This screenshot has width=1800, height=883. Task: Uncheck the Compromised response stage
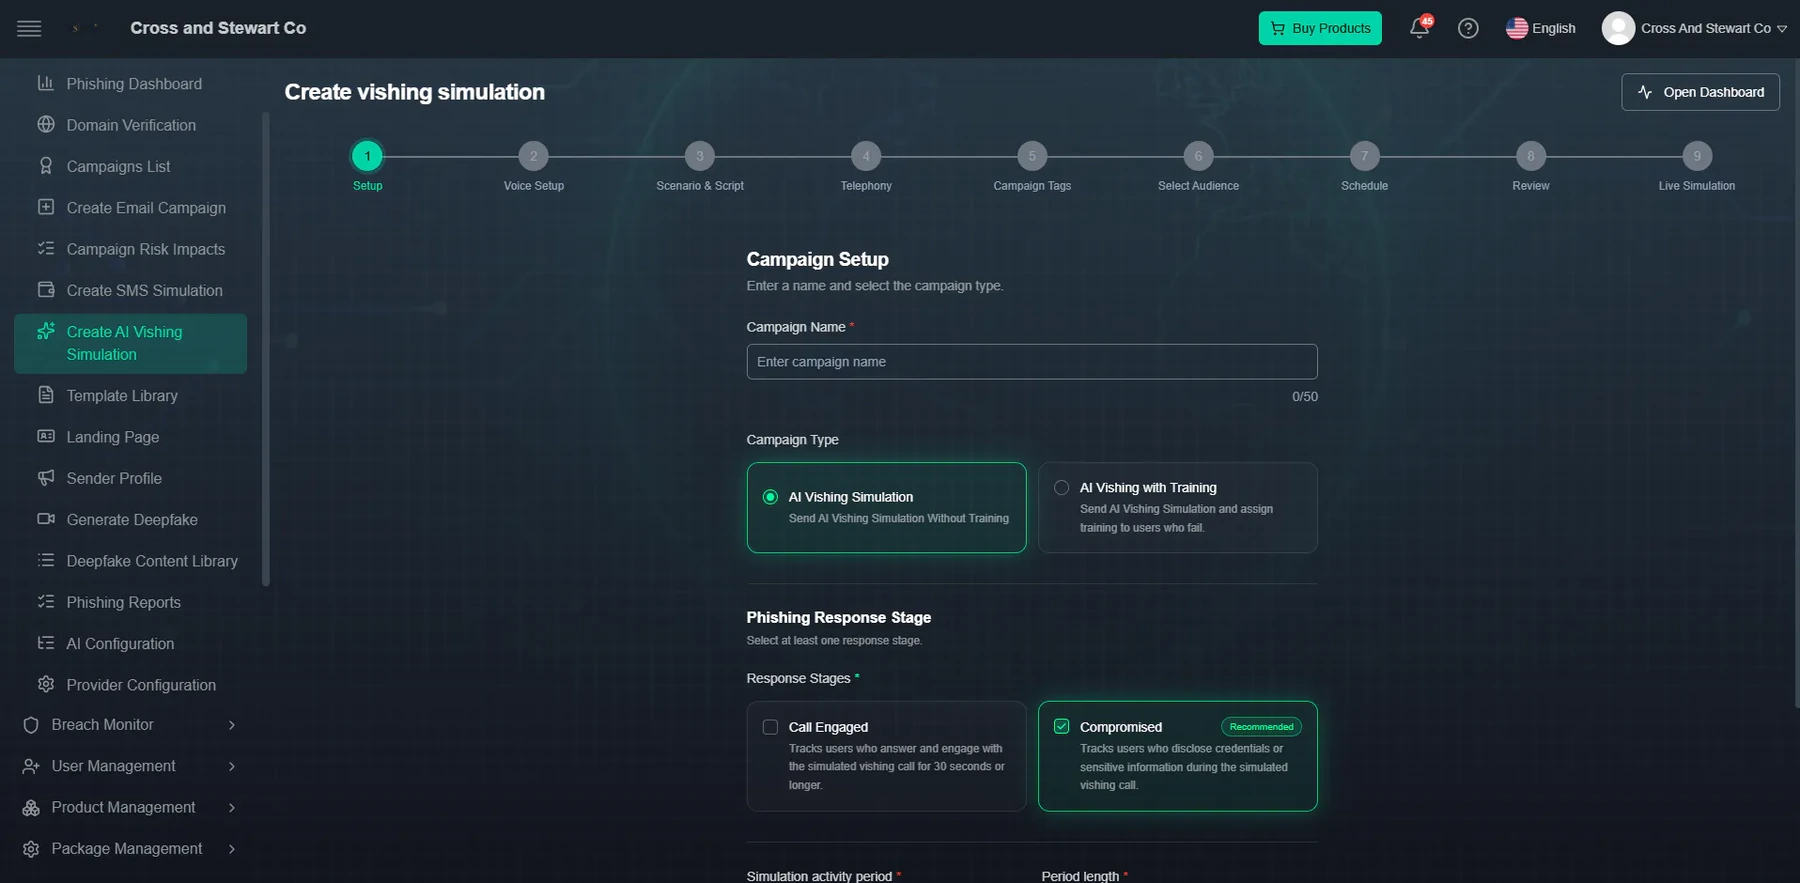pos(1062,727)
